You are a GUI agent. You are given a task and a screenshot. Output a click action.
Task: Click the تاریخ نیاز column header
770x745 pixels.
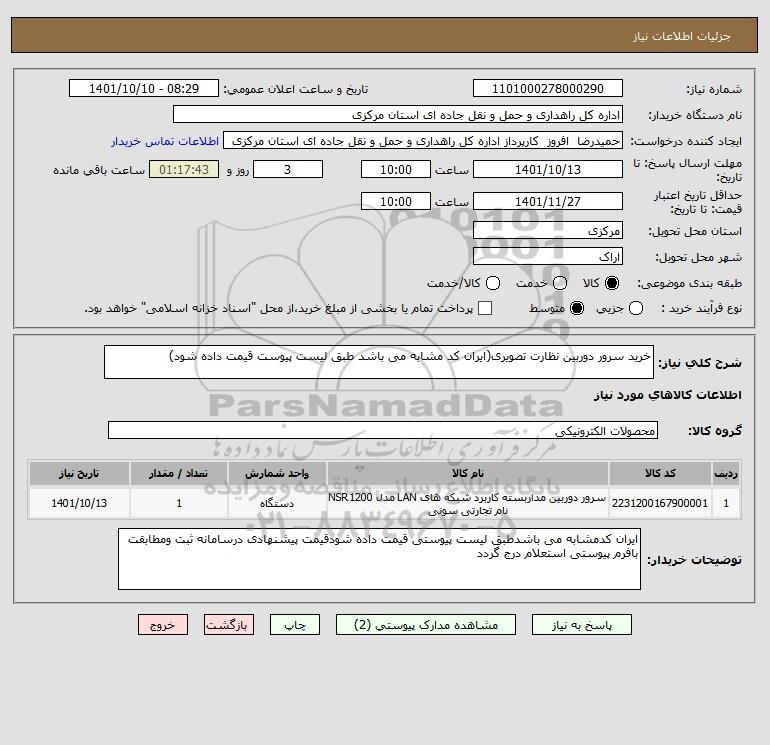(79, 473)
